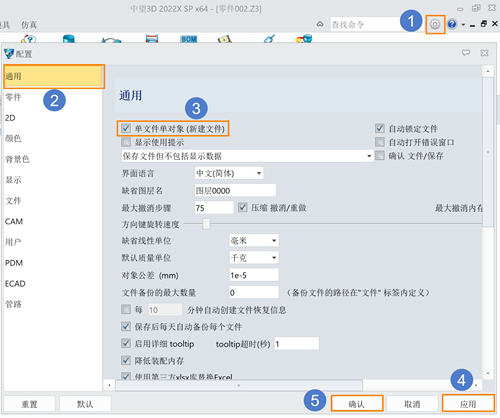Click the 默认 button
This screenshot has height=418, width=500.
tap(85, 404)
